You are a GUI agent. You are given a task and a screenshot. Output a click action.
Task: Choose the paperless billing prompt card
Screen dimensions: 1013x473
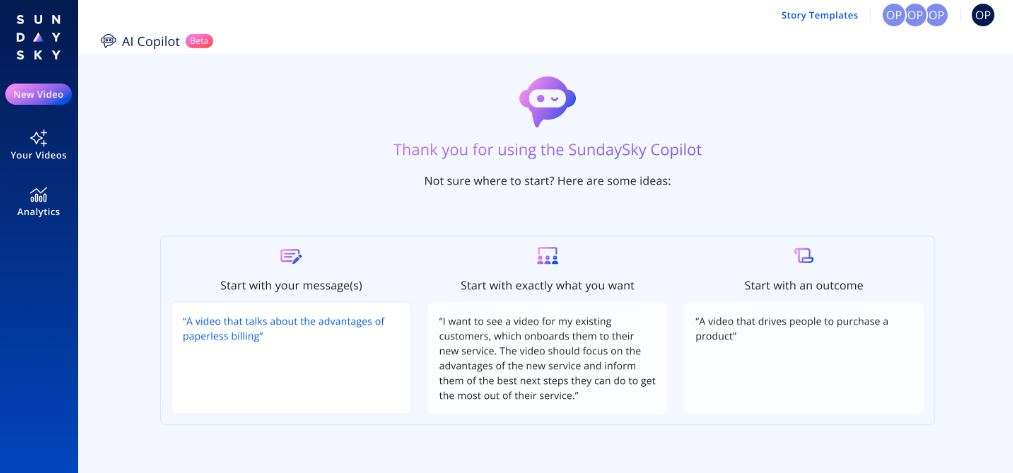[291, 357]
